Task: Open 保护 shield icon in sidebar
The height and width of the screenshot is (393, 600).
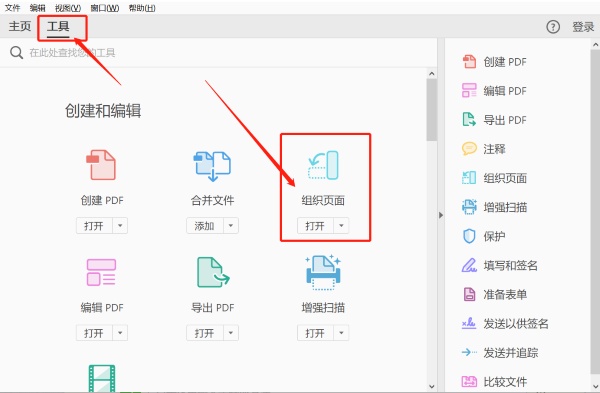Action: pos(469,236)
